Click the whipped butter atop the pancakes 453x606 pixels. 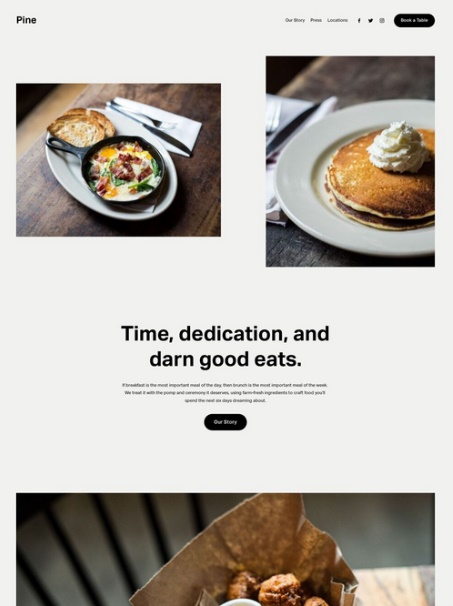pos(397,148)
